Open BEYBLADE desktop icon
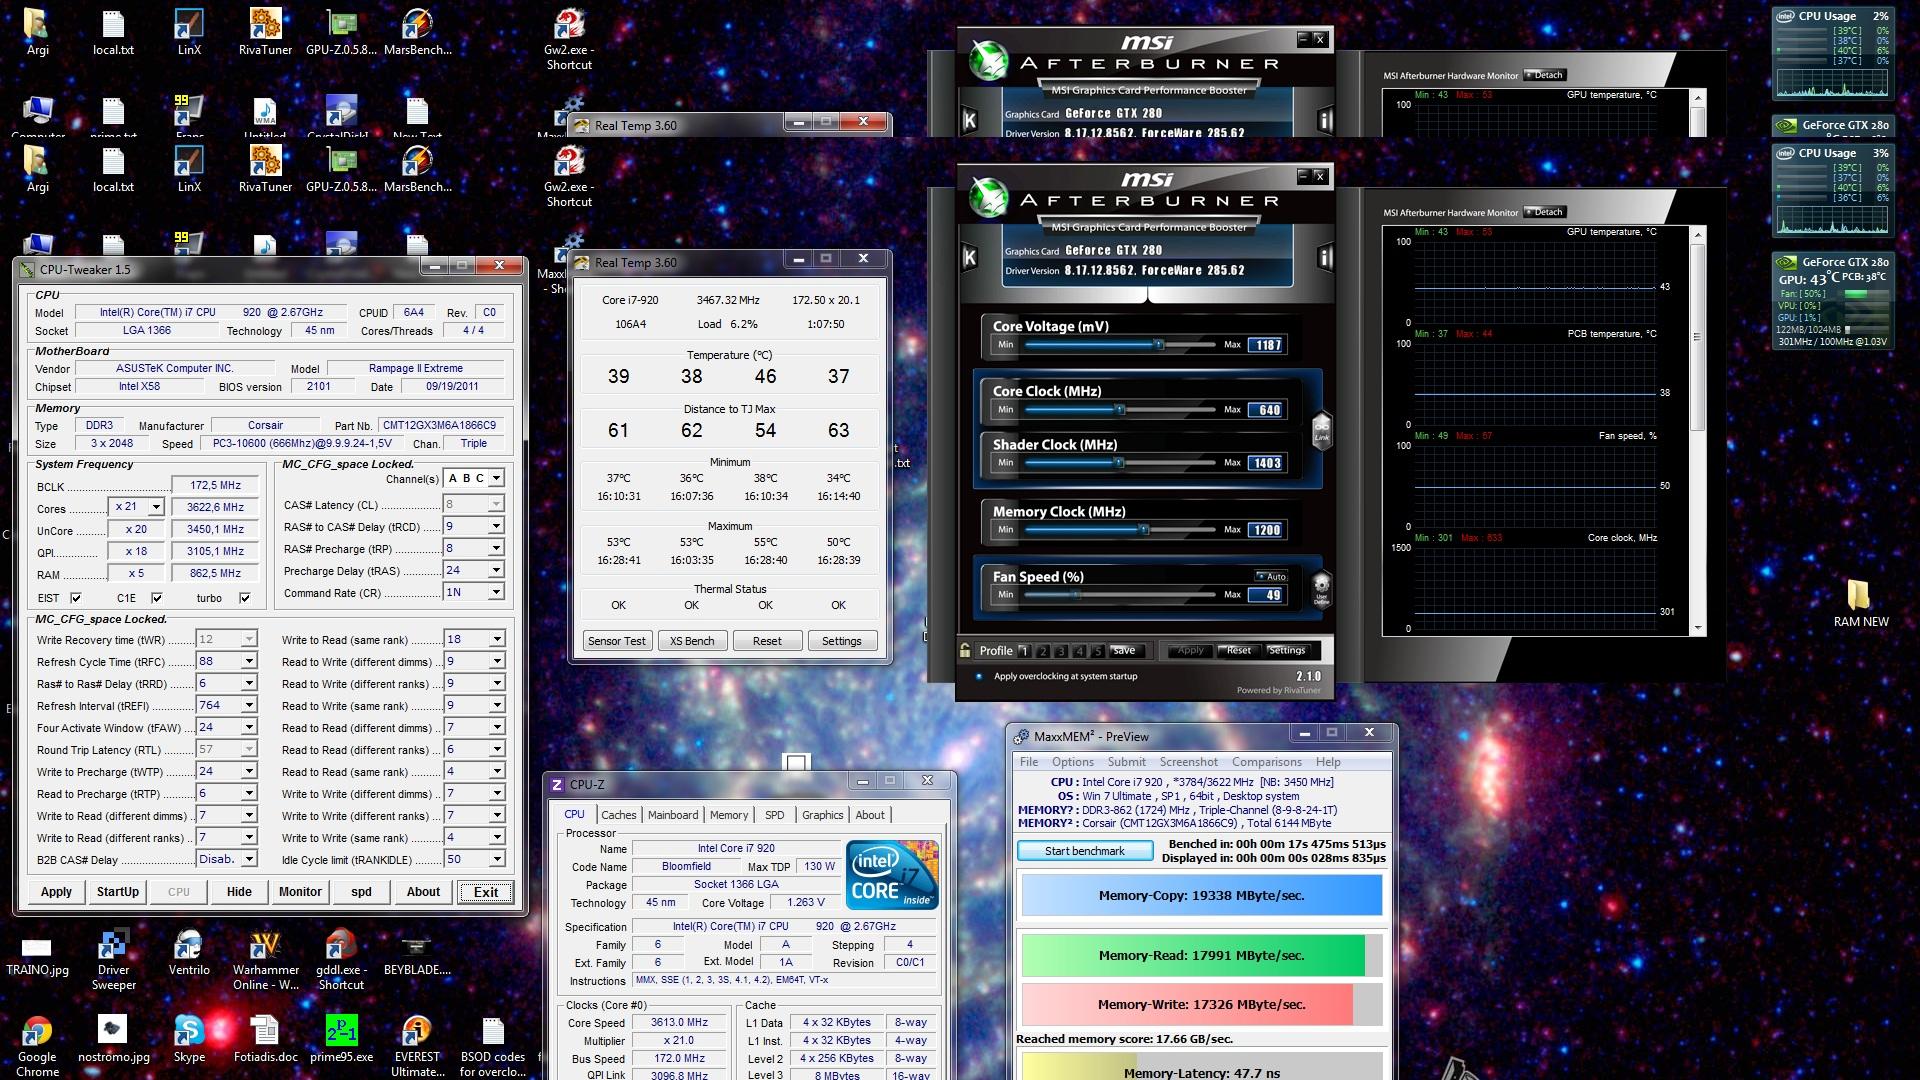This screenshot has height=1080, width=1920. [417, 954]
